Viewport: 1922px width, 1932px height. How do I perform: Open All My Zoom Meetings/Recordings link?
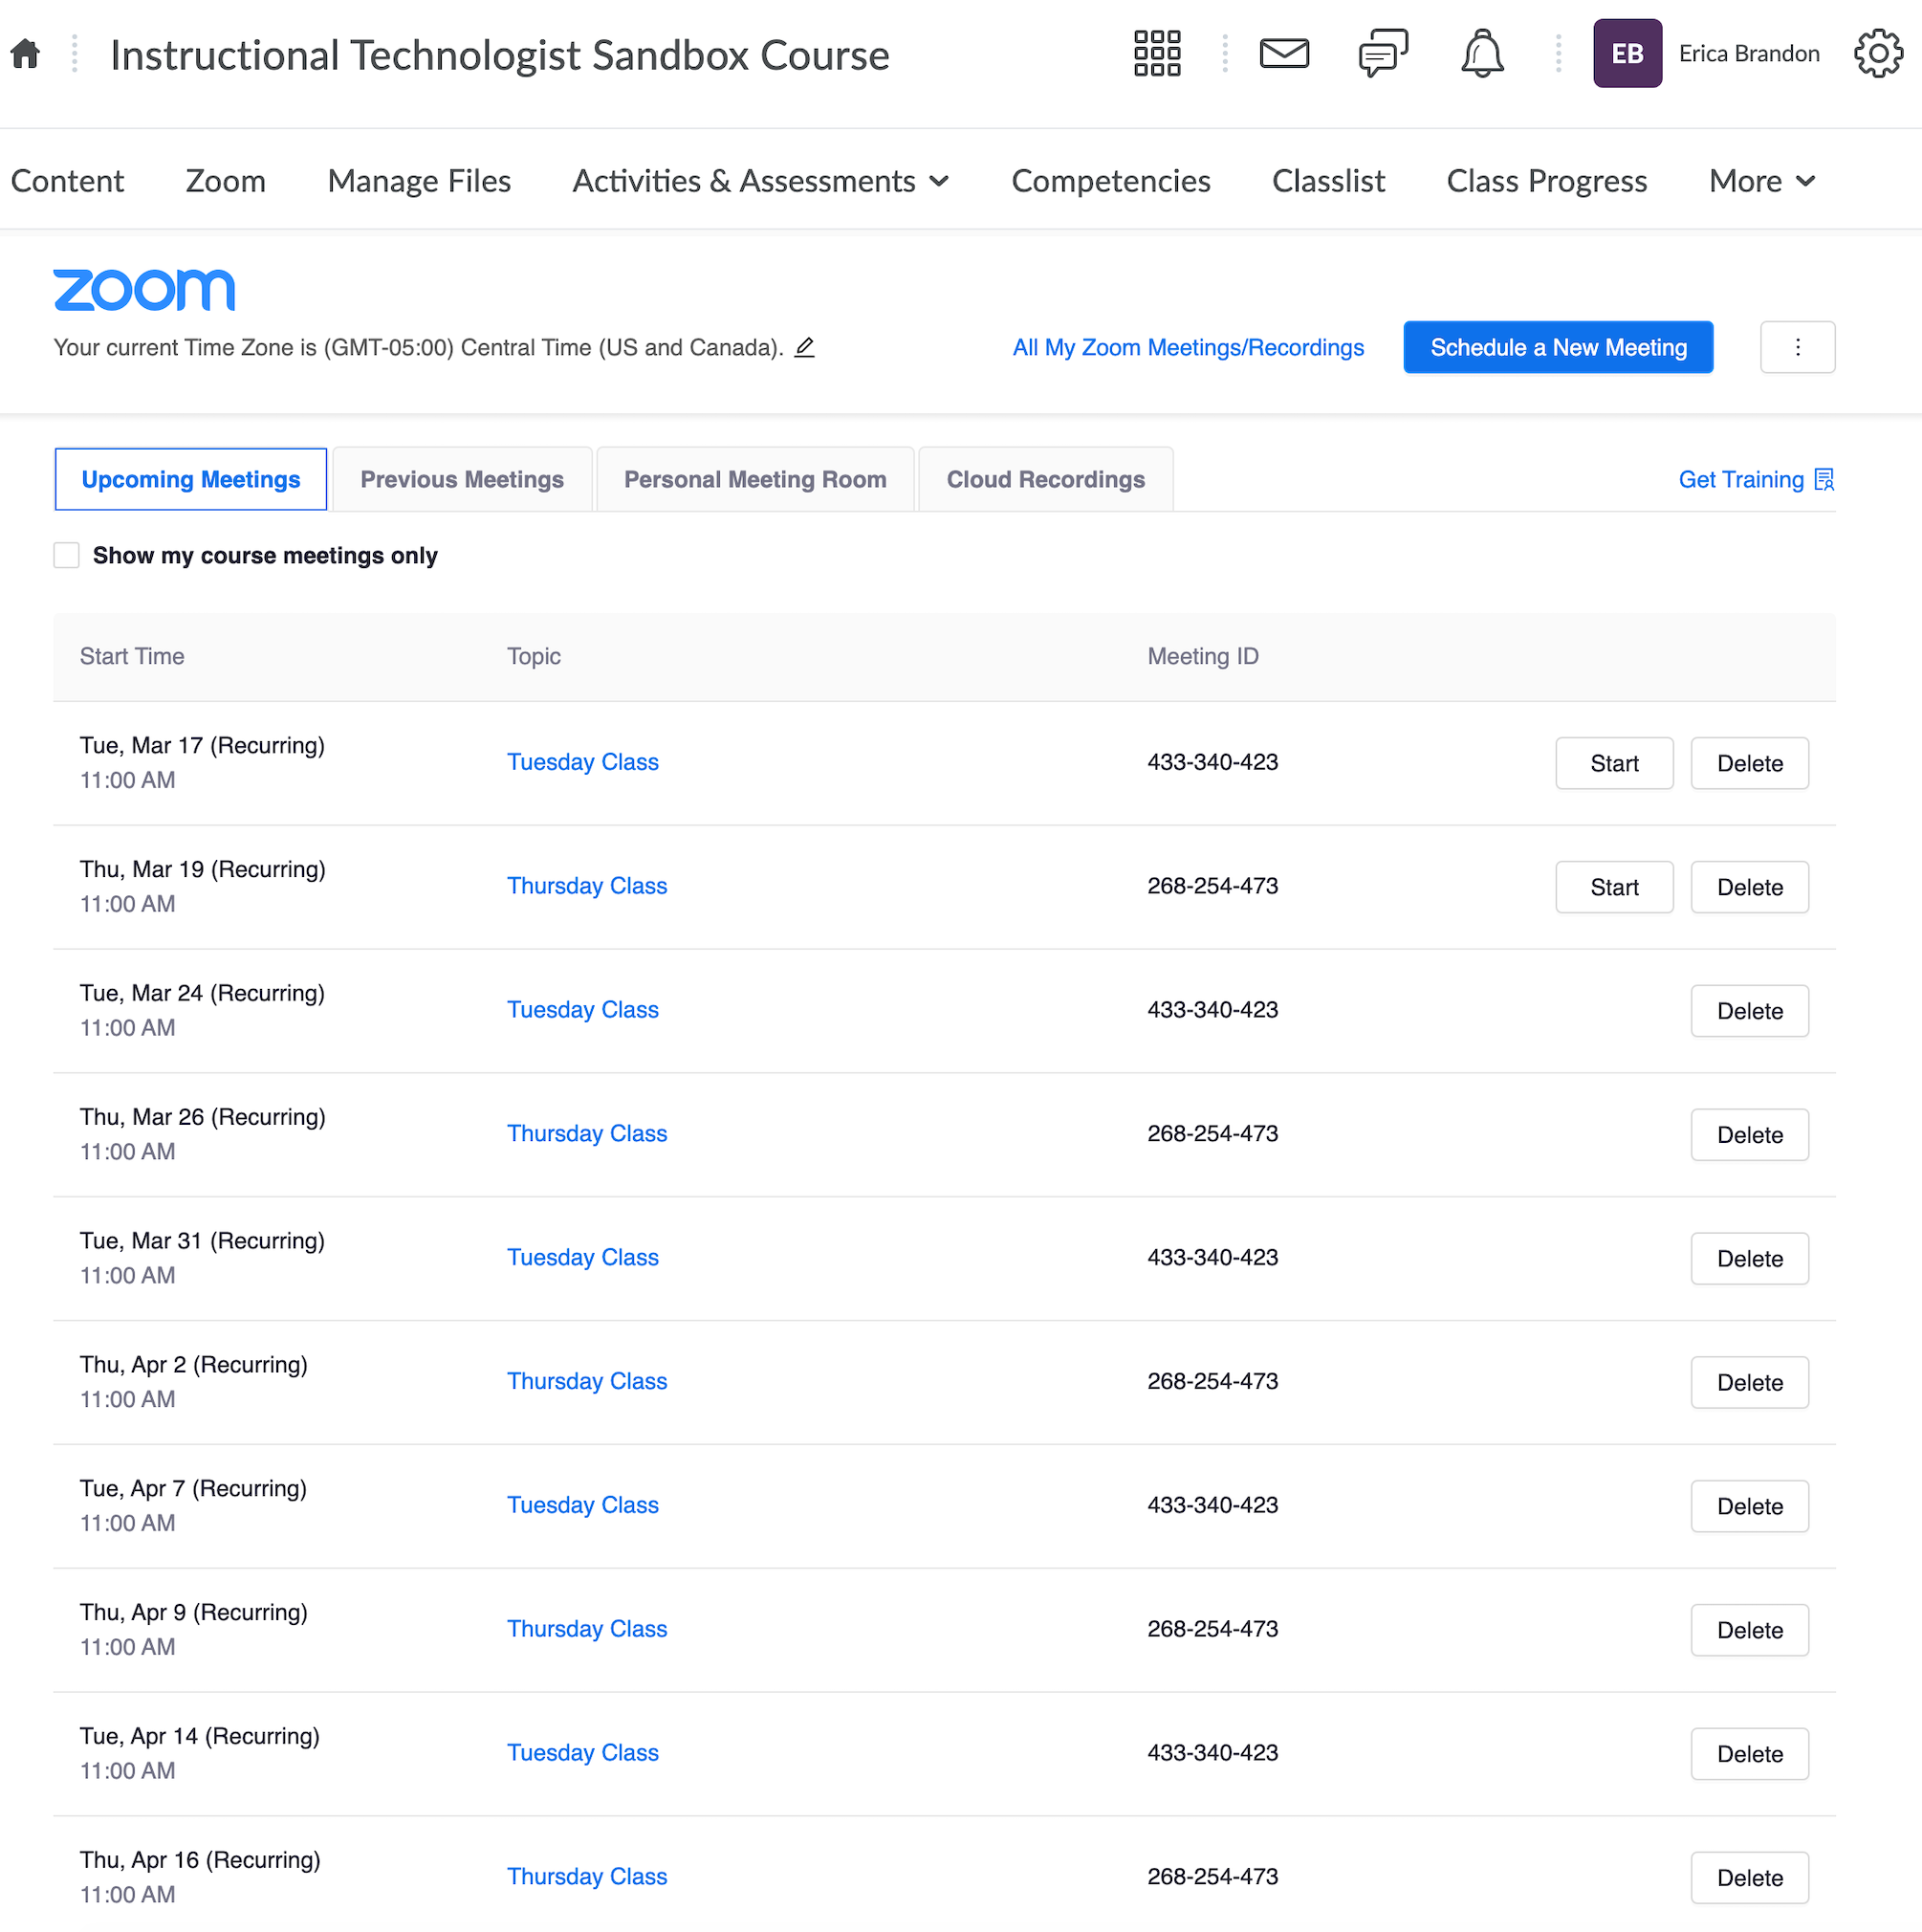(1188, 347)
